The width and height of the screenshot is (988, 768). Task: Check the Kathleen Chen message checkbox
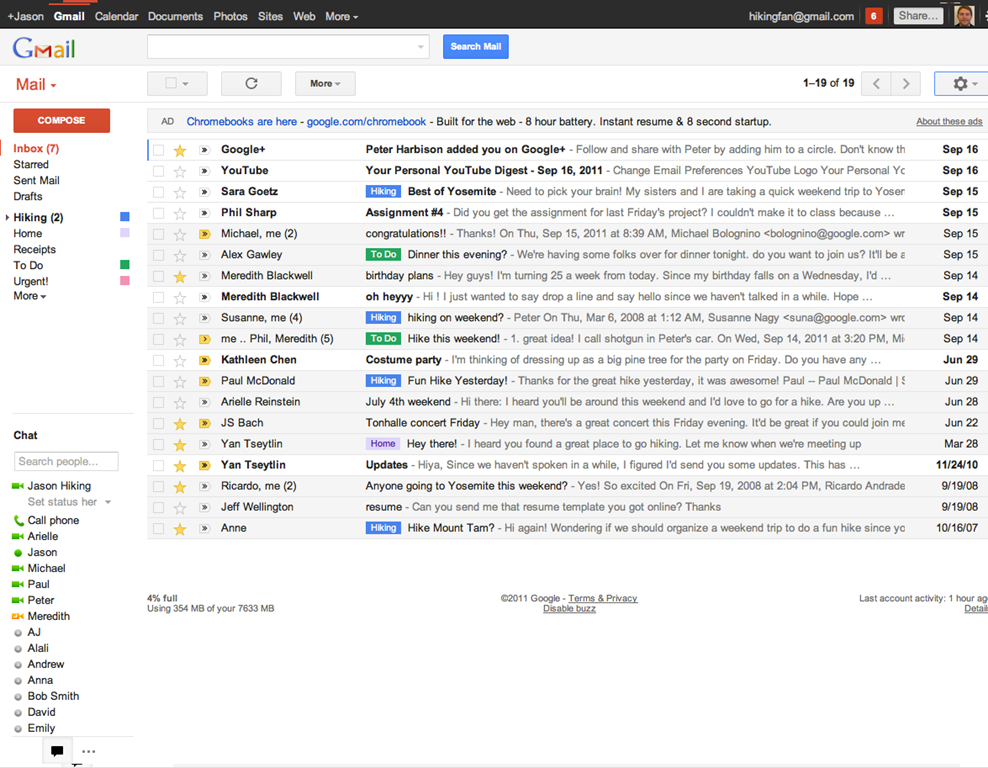[x=158, y=360]
